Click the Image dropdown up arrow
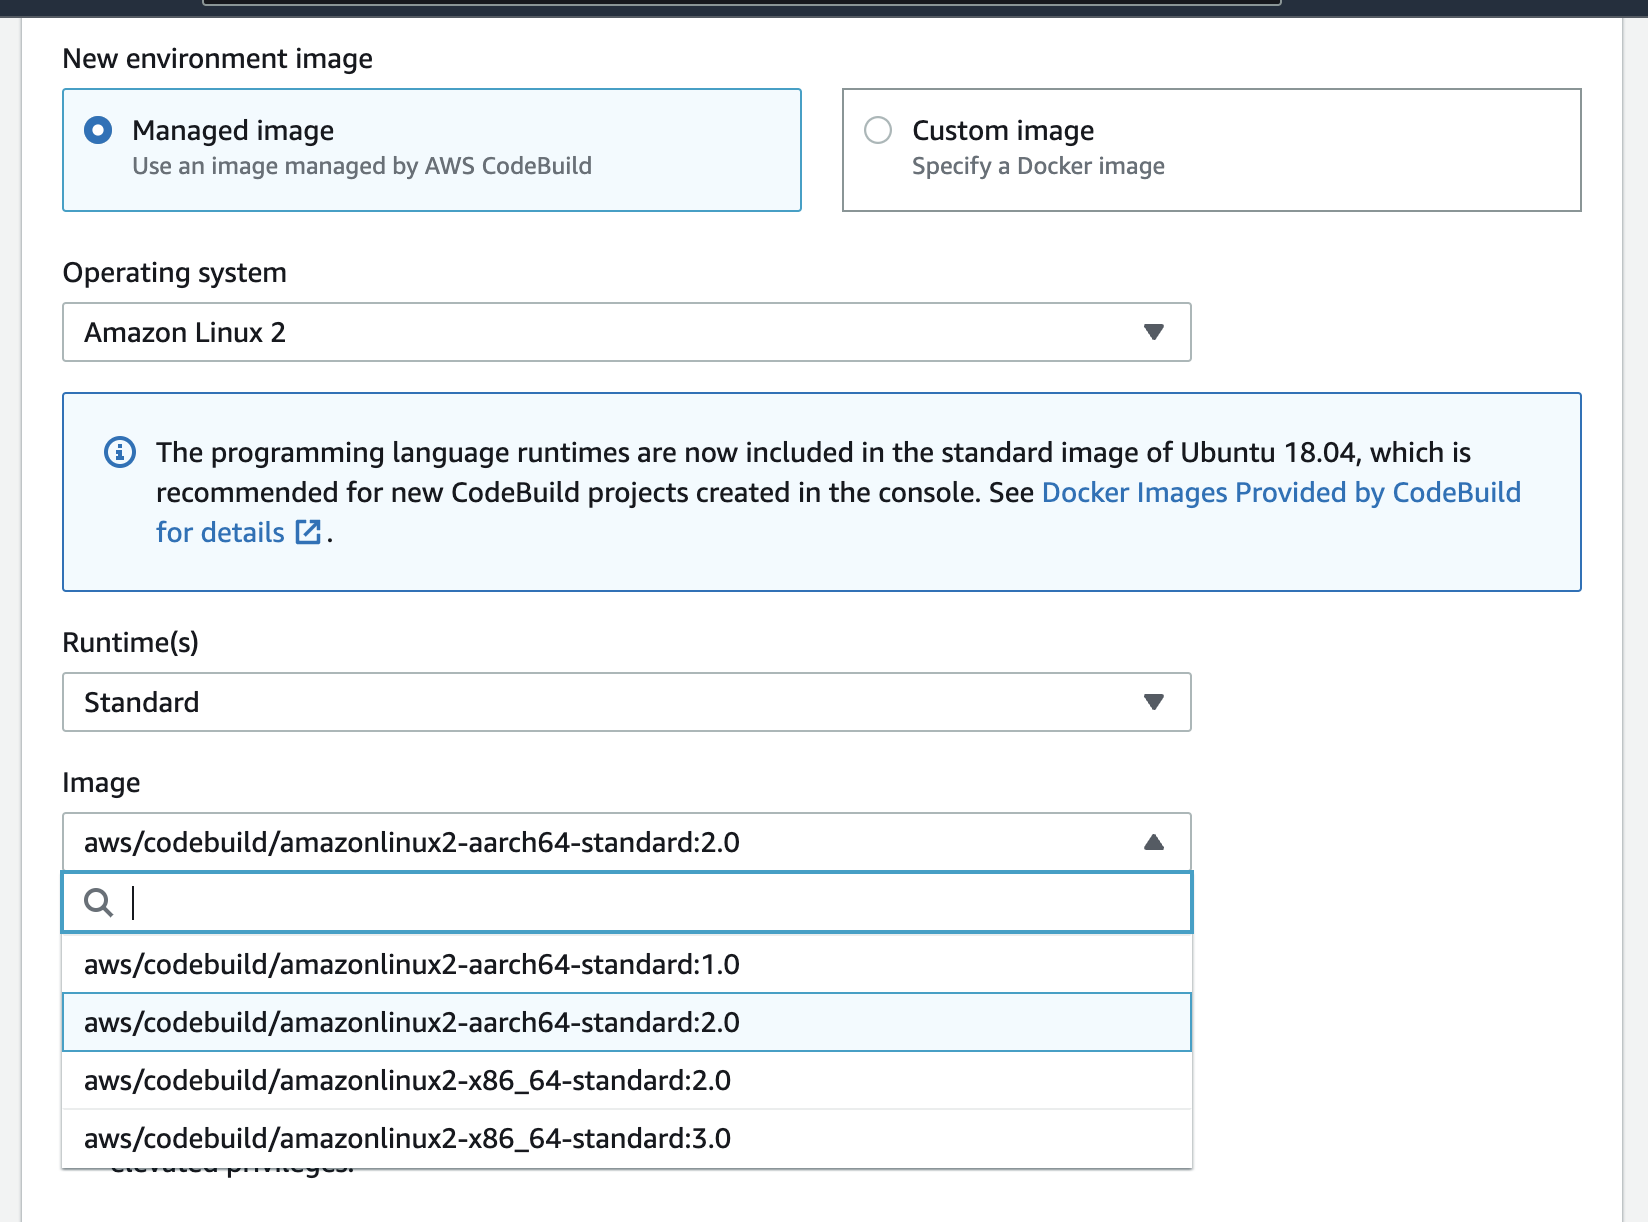1648x1222 pixels. click(1154, 842)
